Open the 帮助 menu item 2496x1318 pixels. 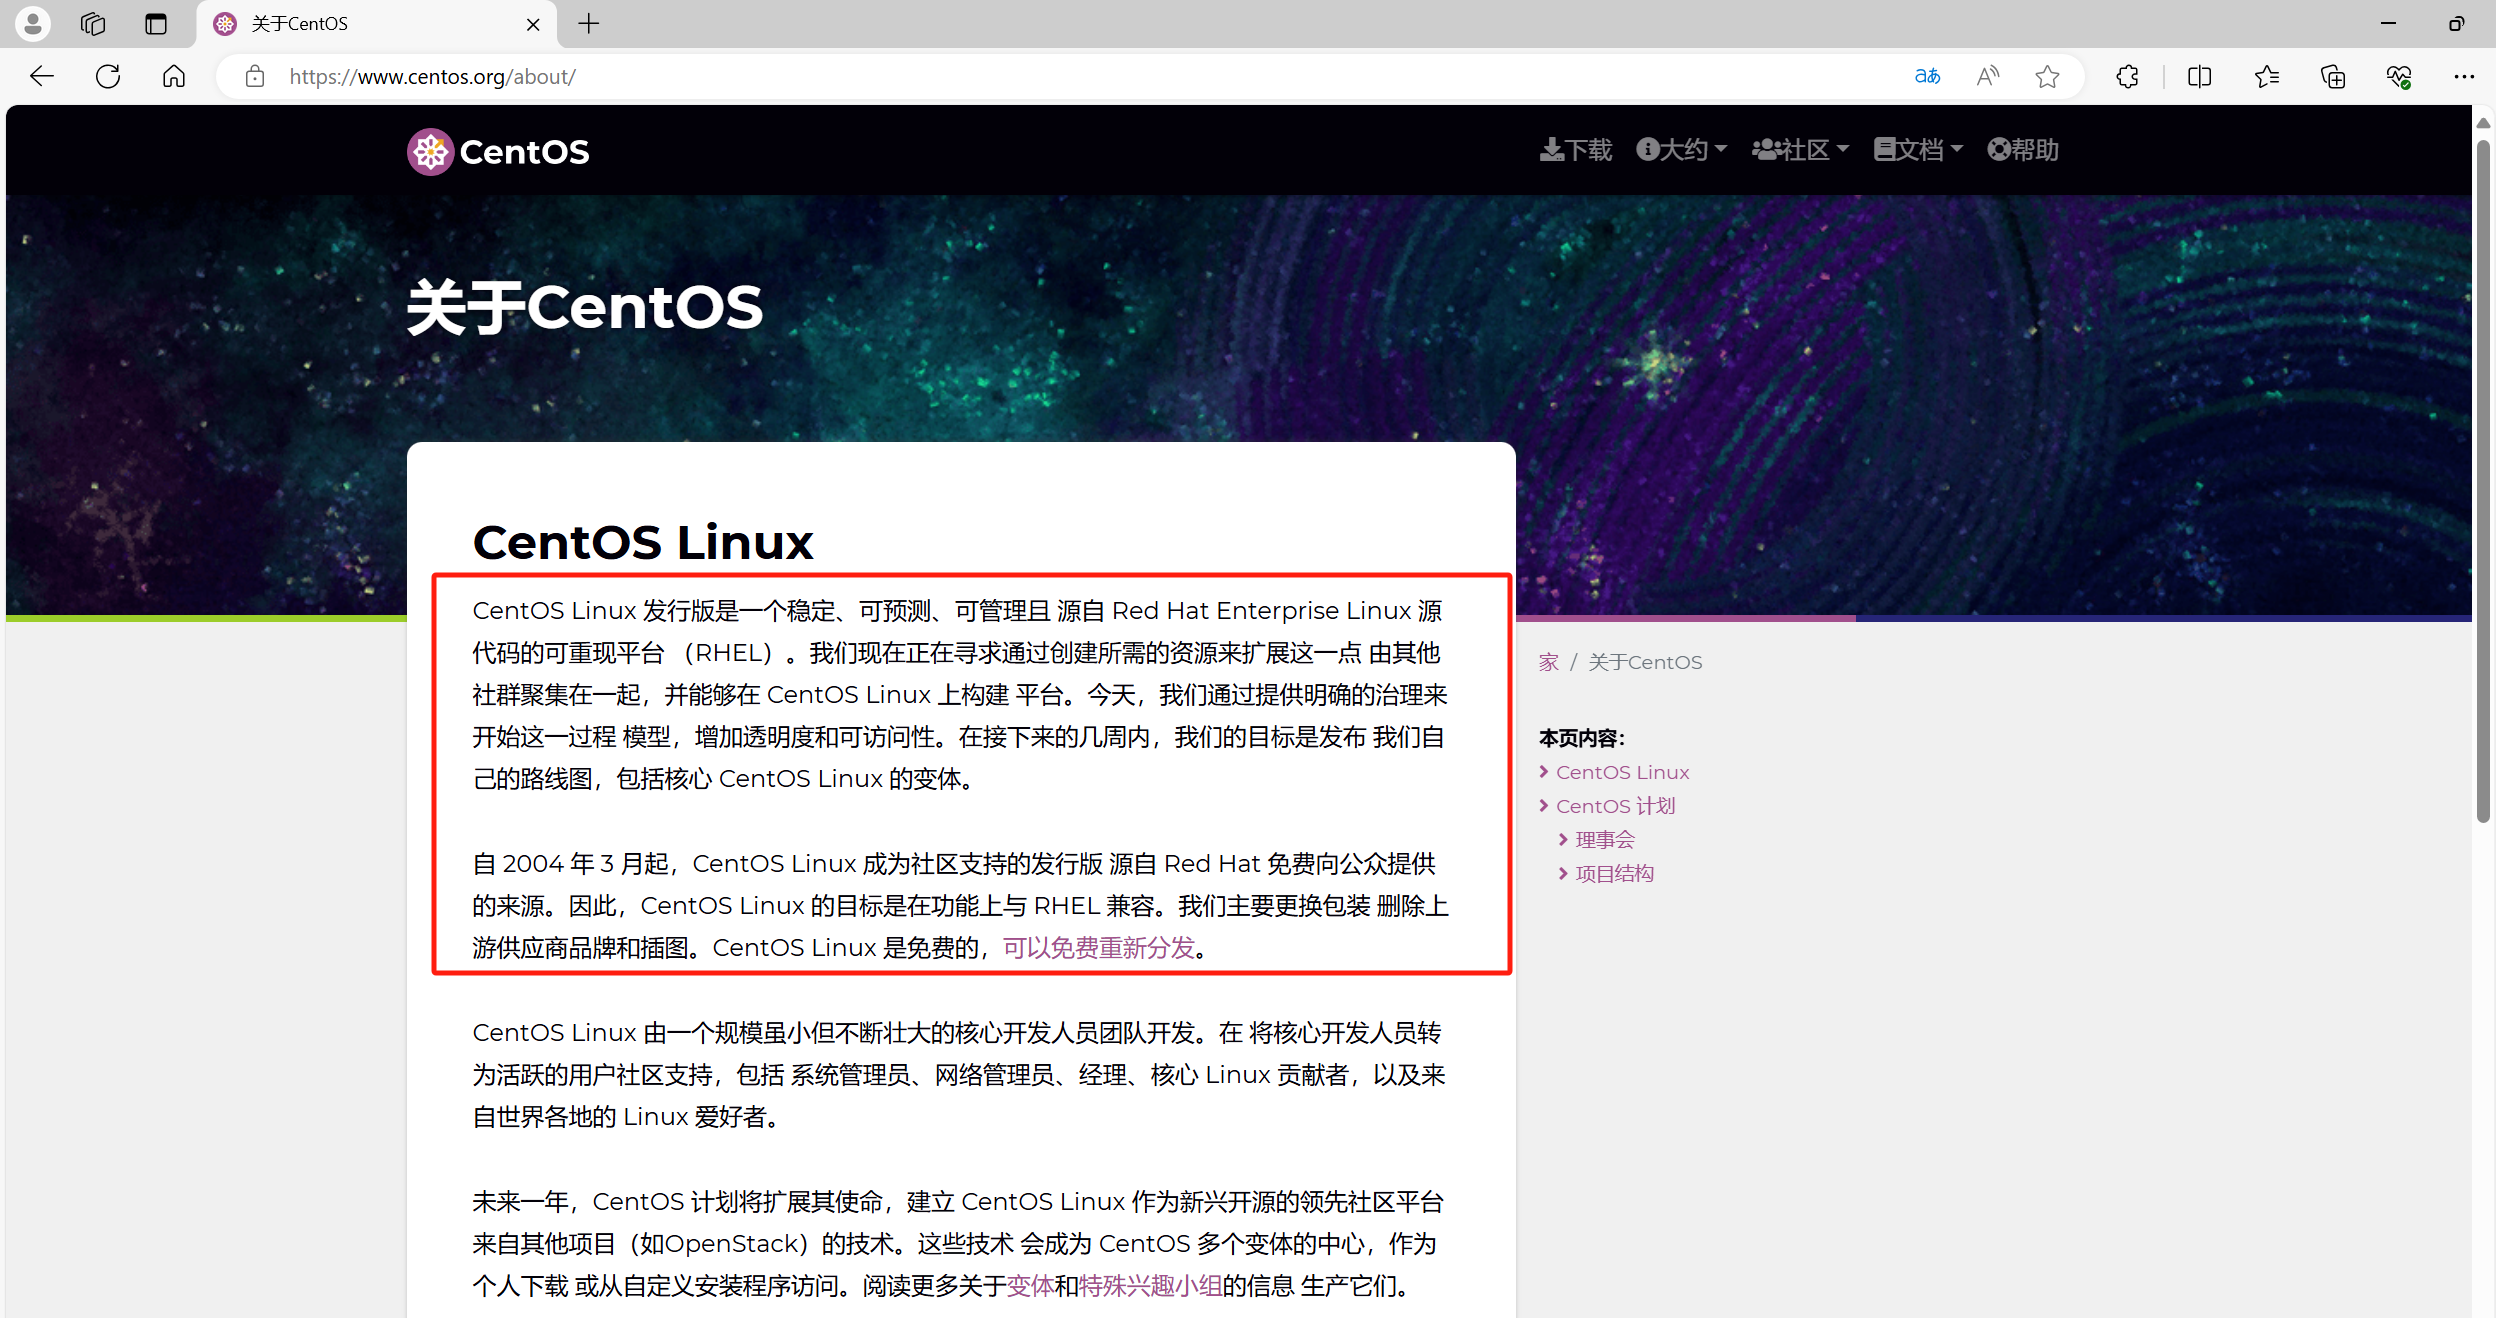pyautogui.click(x=2023, y=150)
